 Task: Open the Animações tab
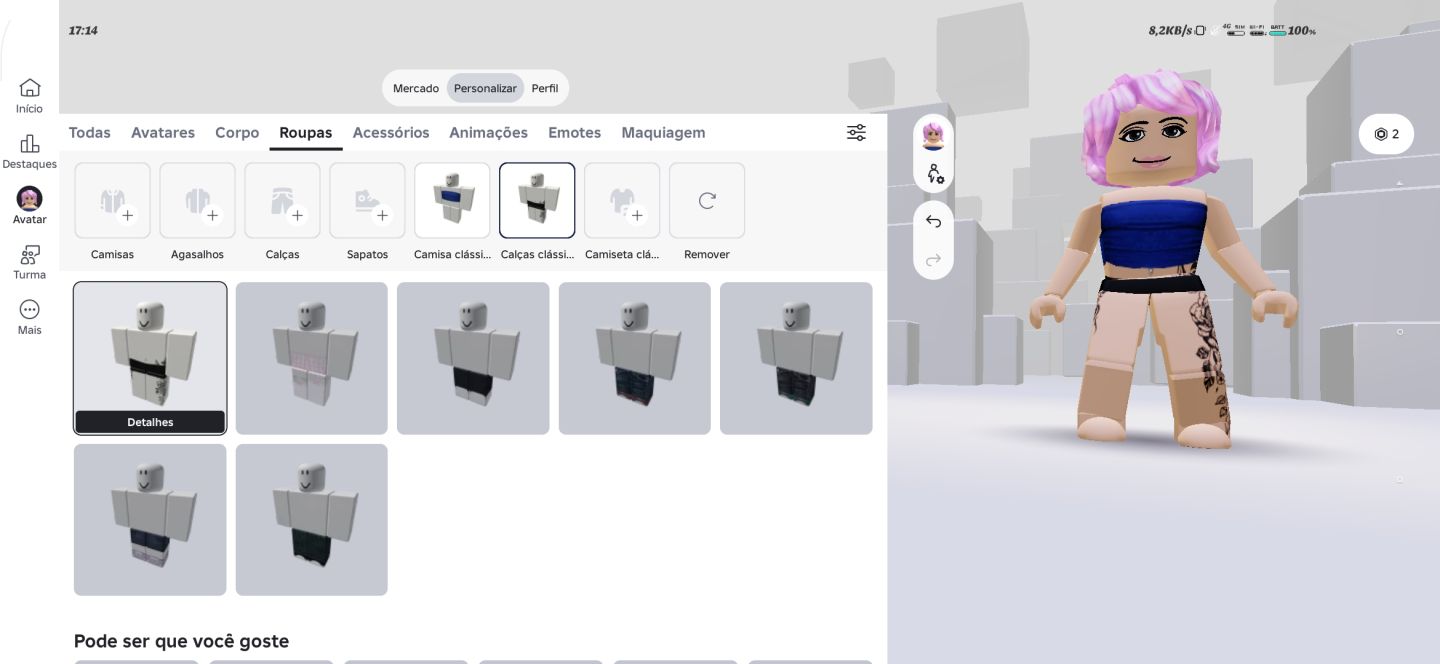click(x=488, y=132)
